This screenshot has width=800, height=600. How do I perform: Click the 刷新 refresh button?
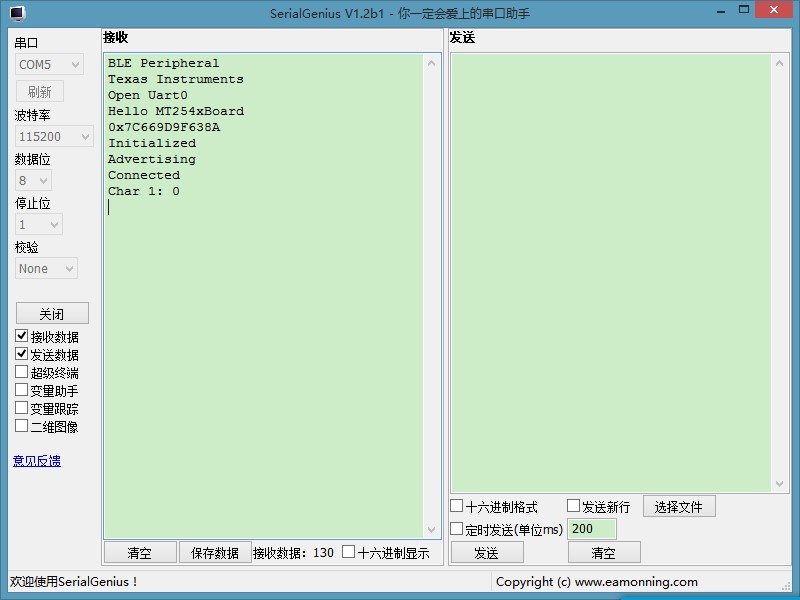pyautogui.click(x=40, y=92)
